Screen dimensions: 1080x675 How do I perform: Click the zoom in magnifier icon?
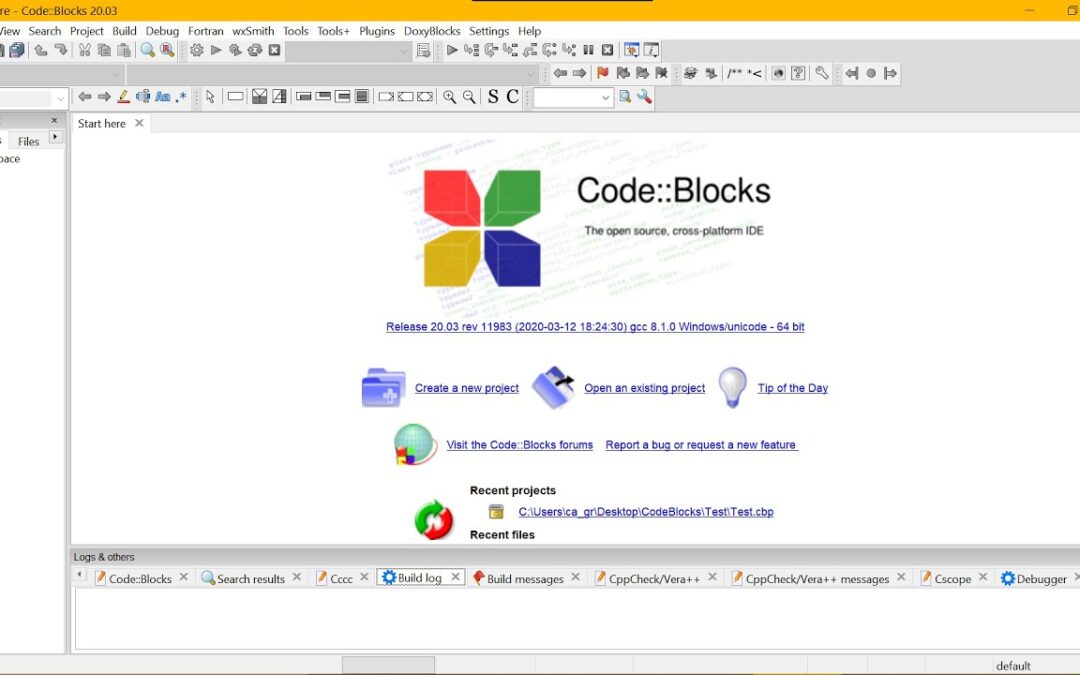click(x=450, y=96)
